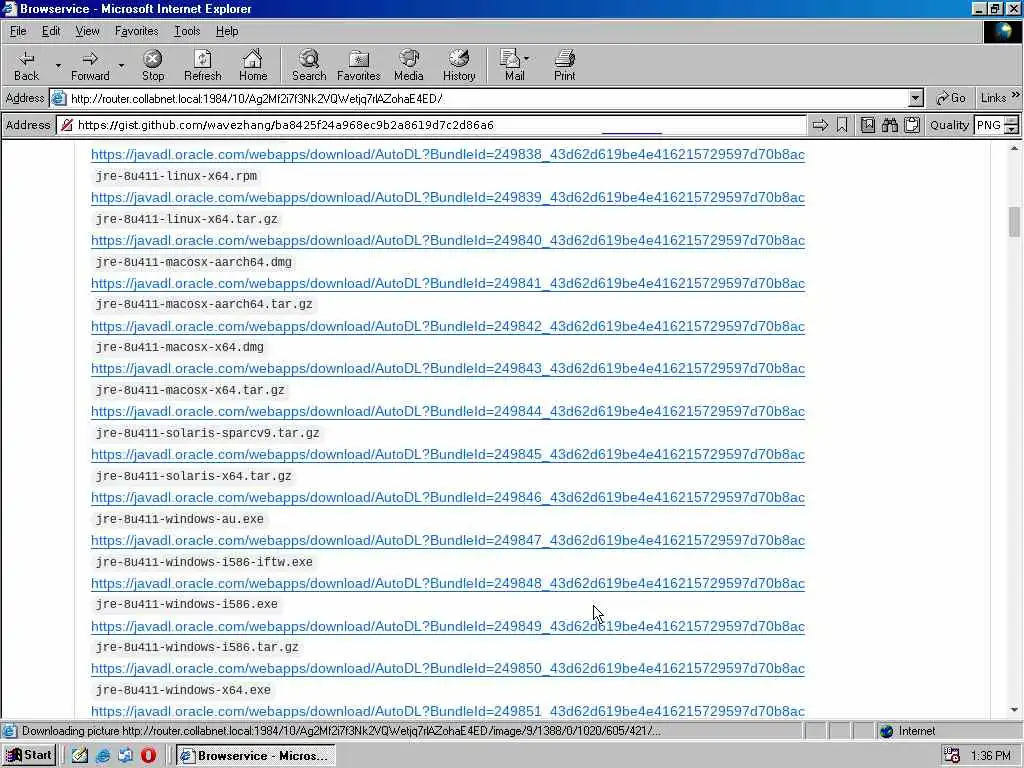Click the page scrollbar up arrow
1024x768 pixels.
1014,149
